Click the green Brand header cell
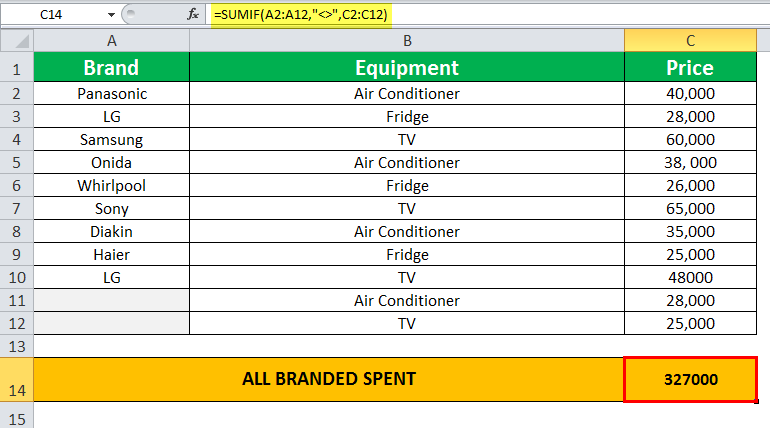The height and width of the screenshot is (428, 770). 111,67
